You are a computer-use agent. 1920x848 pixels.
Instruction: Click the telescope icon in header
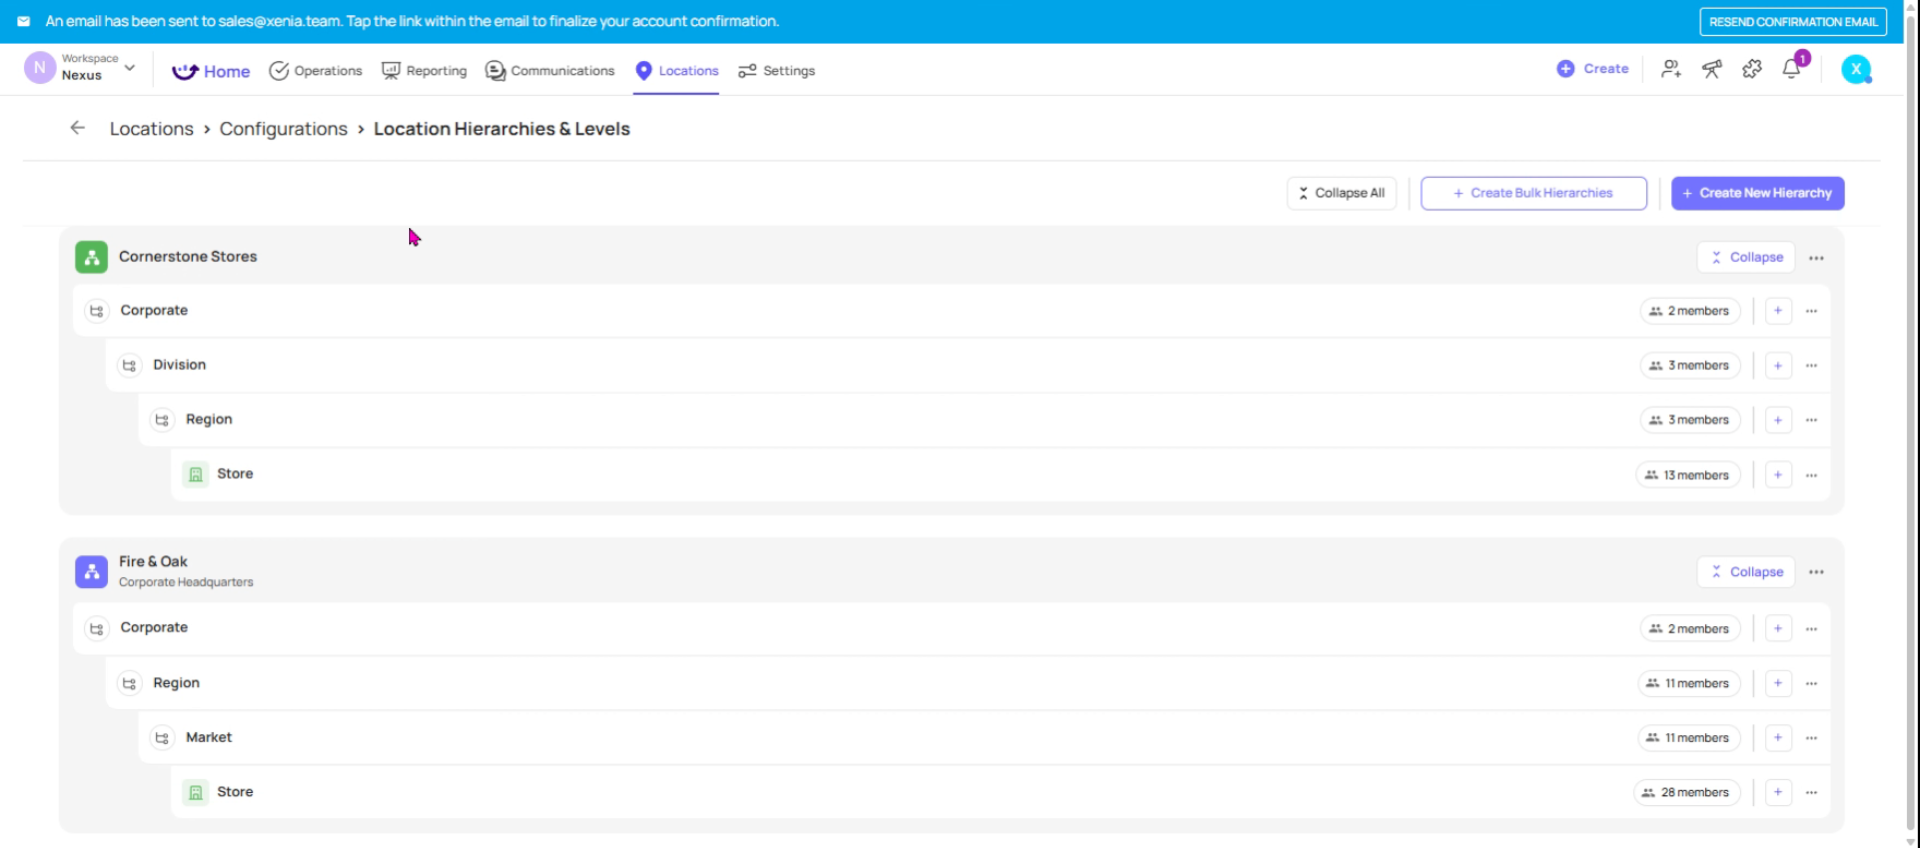pos(1712,69)
